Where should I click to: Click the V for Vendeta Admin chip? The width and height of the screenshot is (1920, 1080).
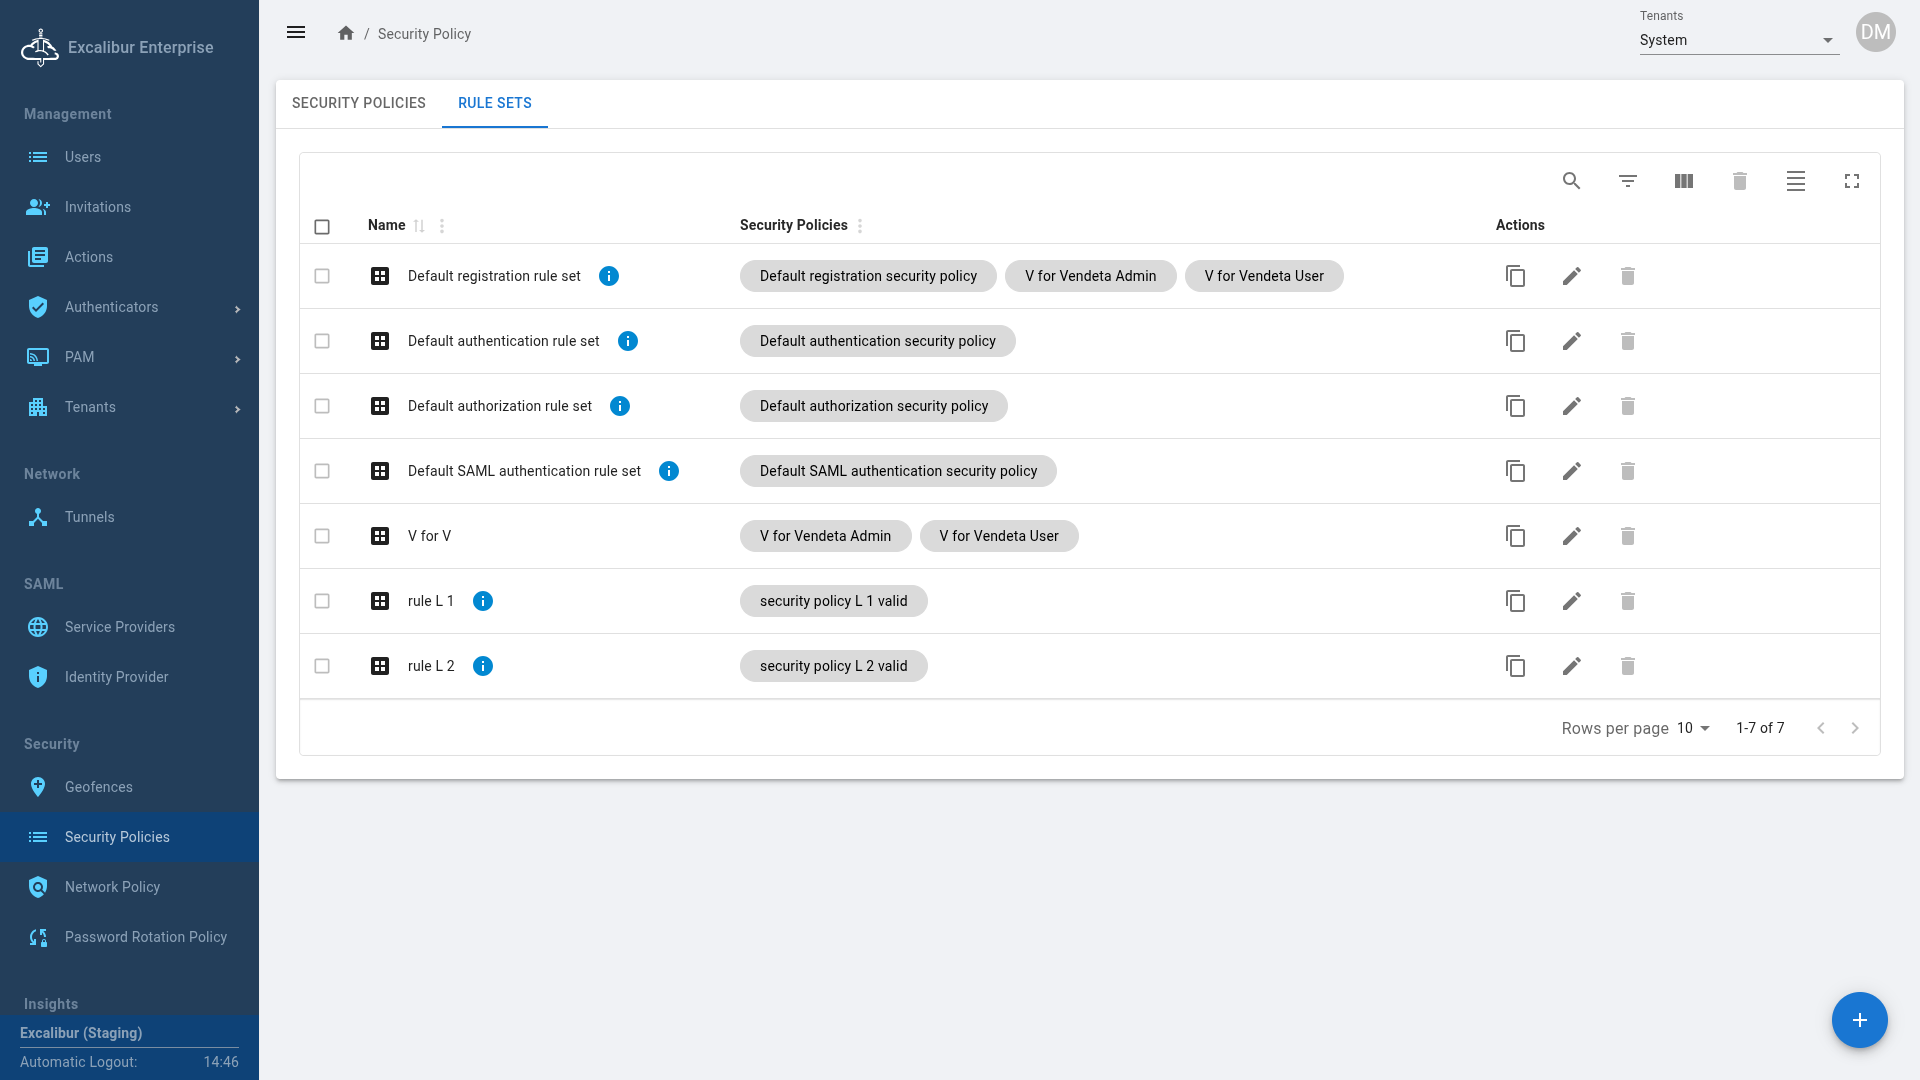[1090, 276]
